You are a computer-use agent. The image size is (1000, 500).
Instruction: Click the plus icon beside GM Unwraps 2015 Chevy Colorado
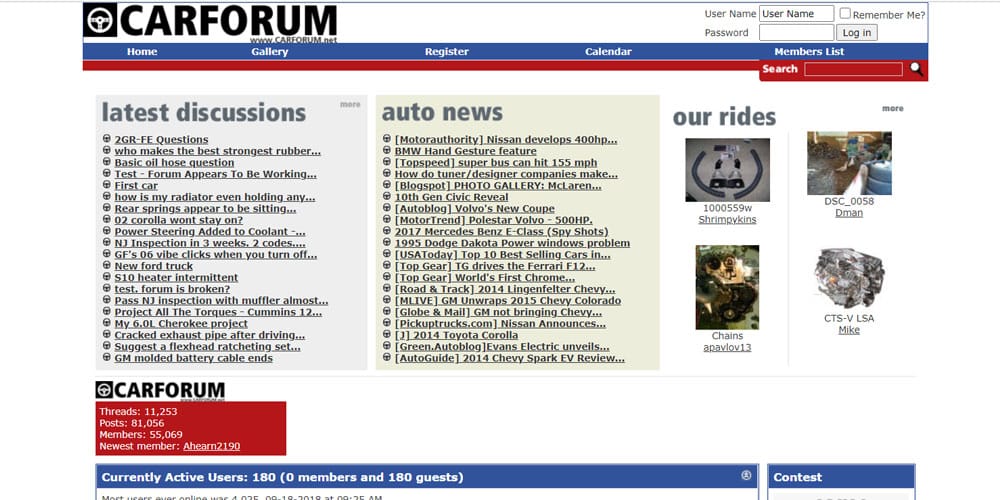pyautogui.click(x=386, y=299)
